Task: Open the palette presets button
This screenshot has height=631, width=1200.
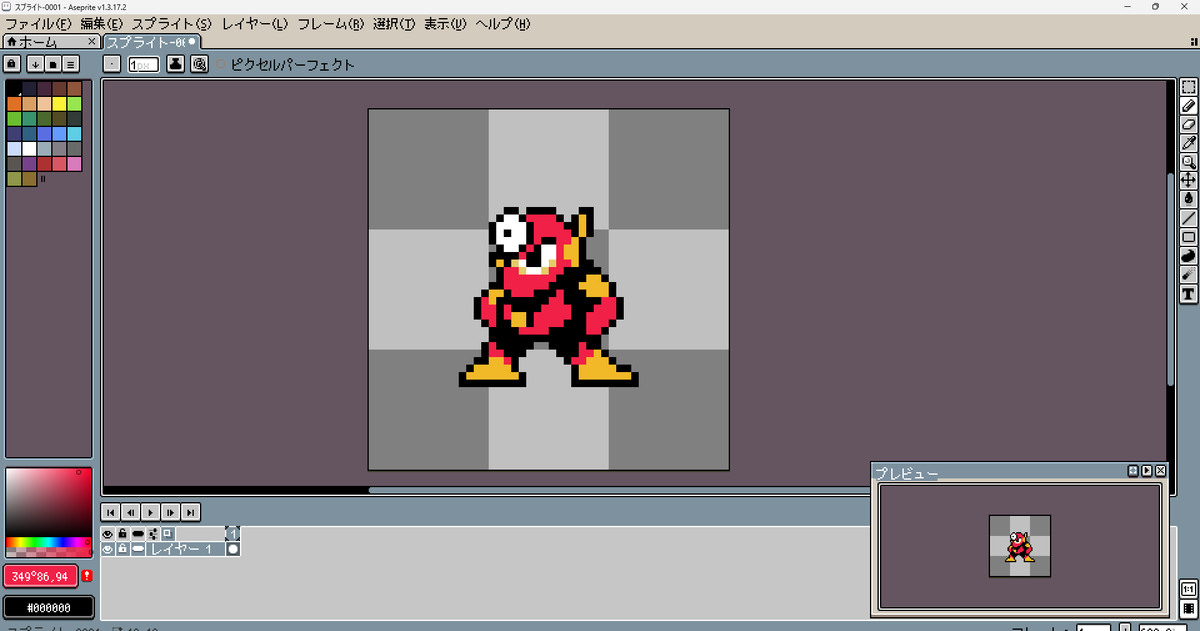Action: coord(53,64)
